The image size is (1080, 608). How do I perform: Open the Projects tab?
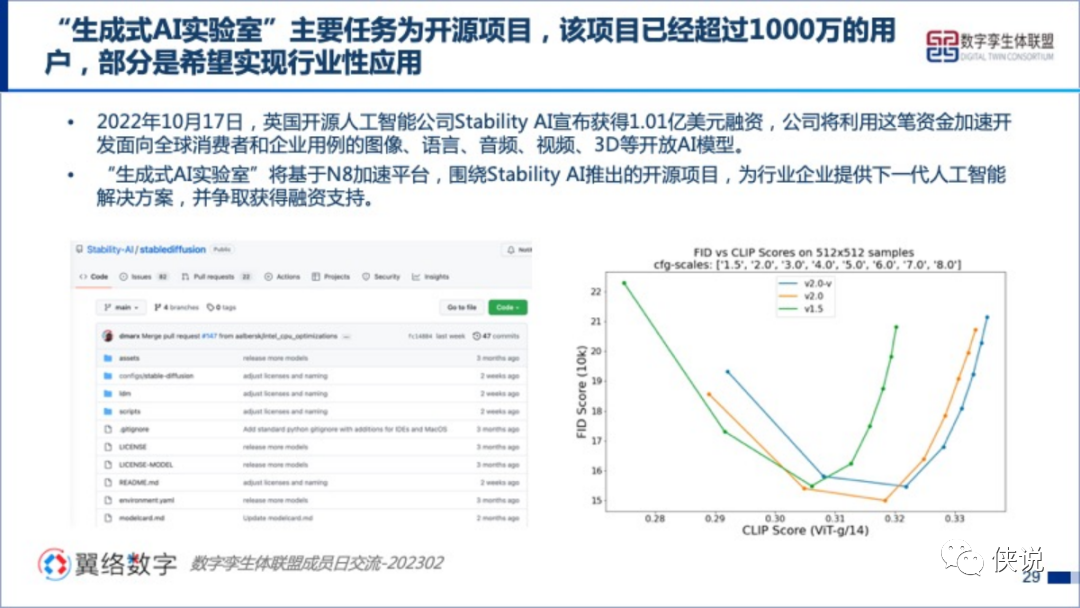tap(331, 277)
